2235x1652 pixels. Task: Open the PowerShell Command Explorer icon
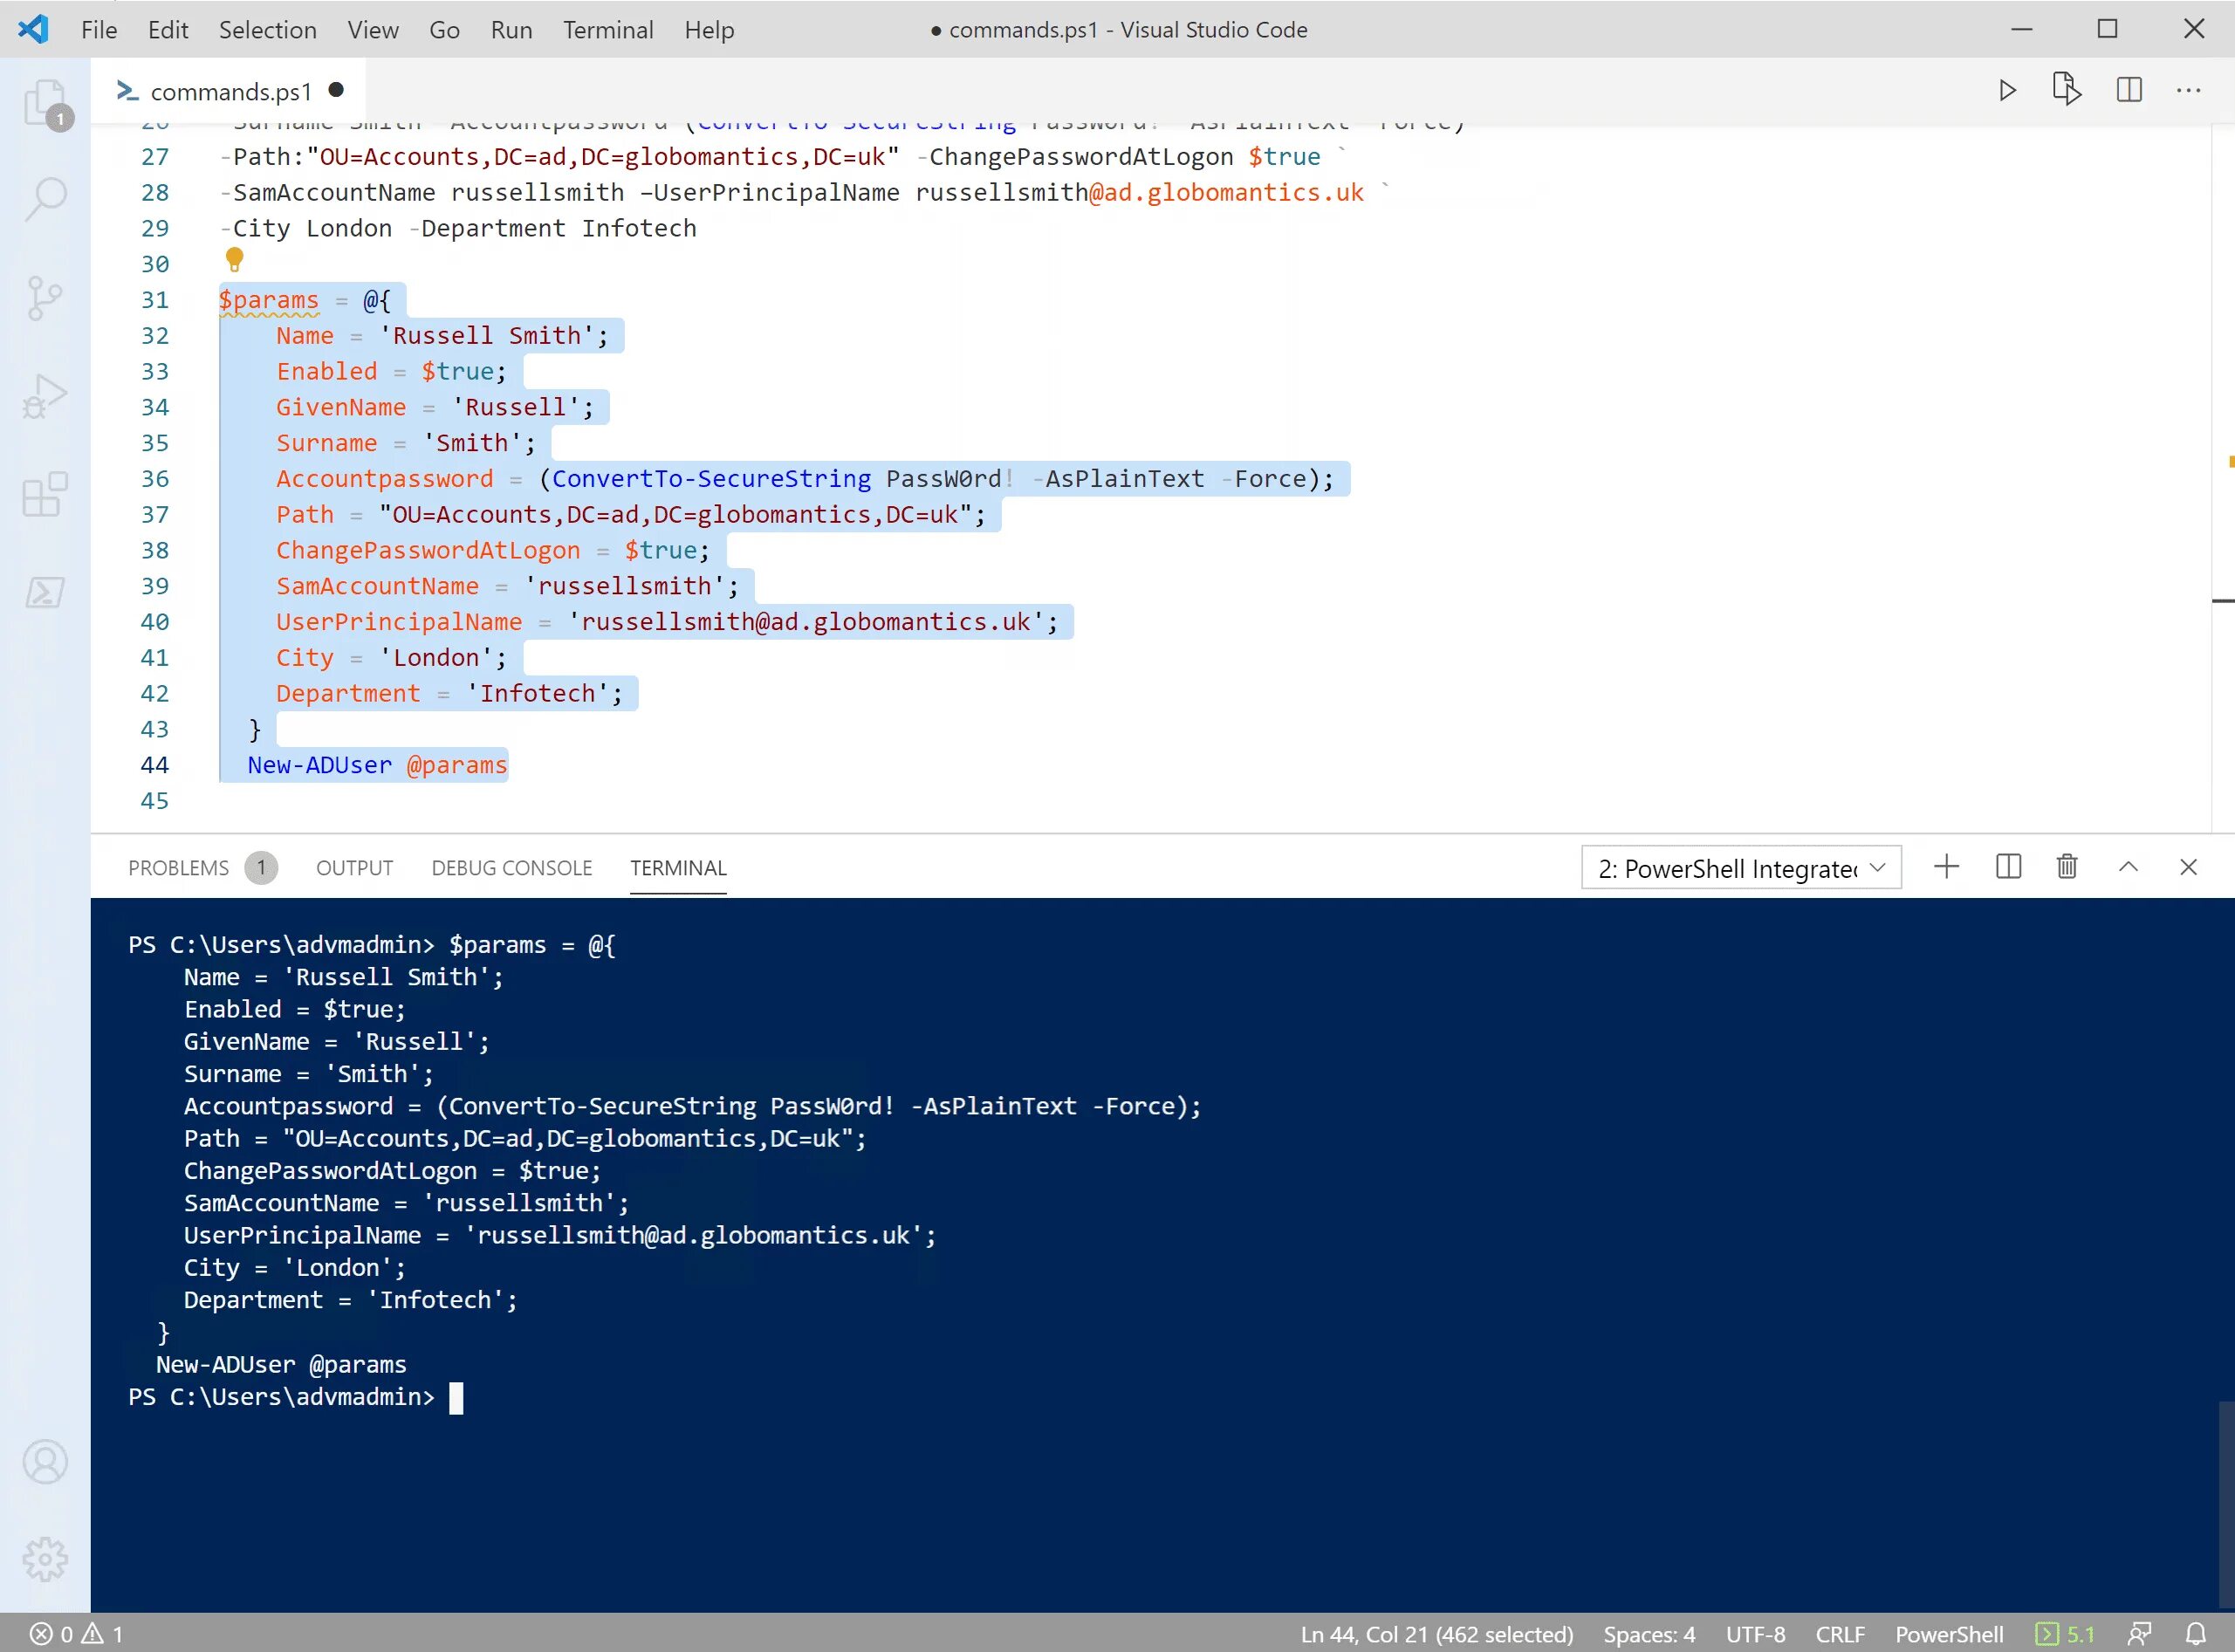coord(45,592)
